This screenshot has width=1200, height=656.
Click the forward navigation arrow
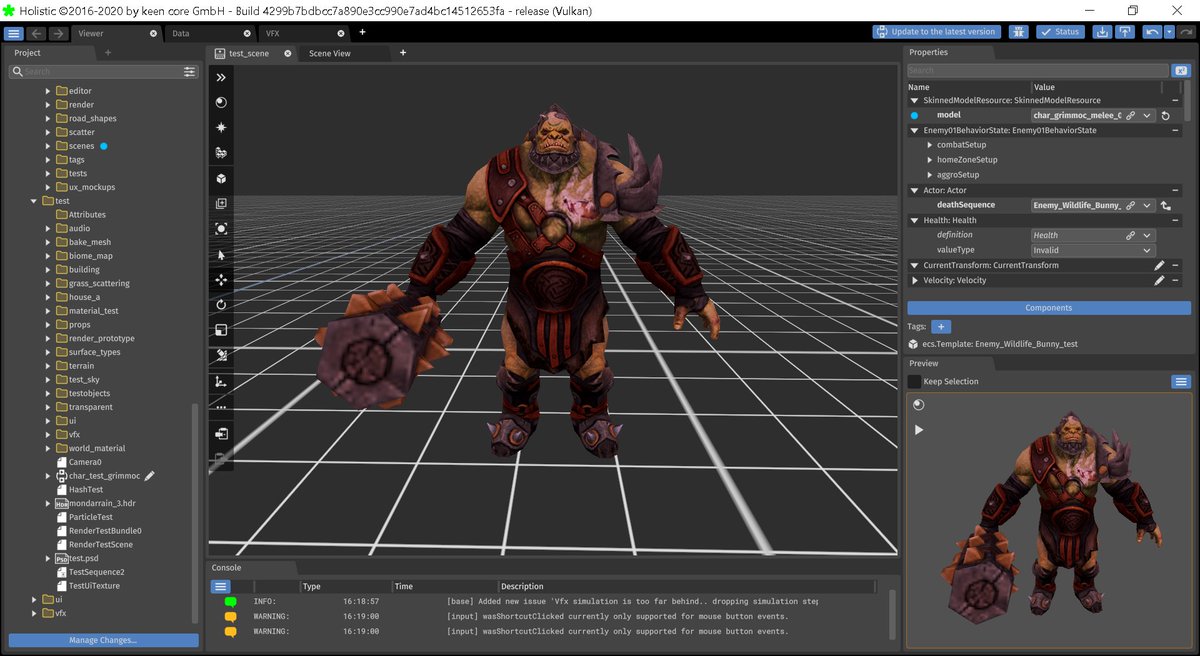[x=58, y=33]
